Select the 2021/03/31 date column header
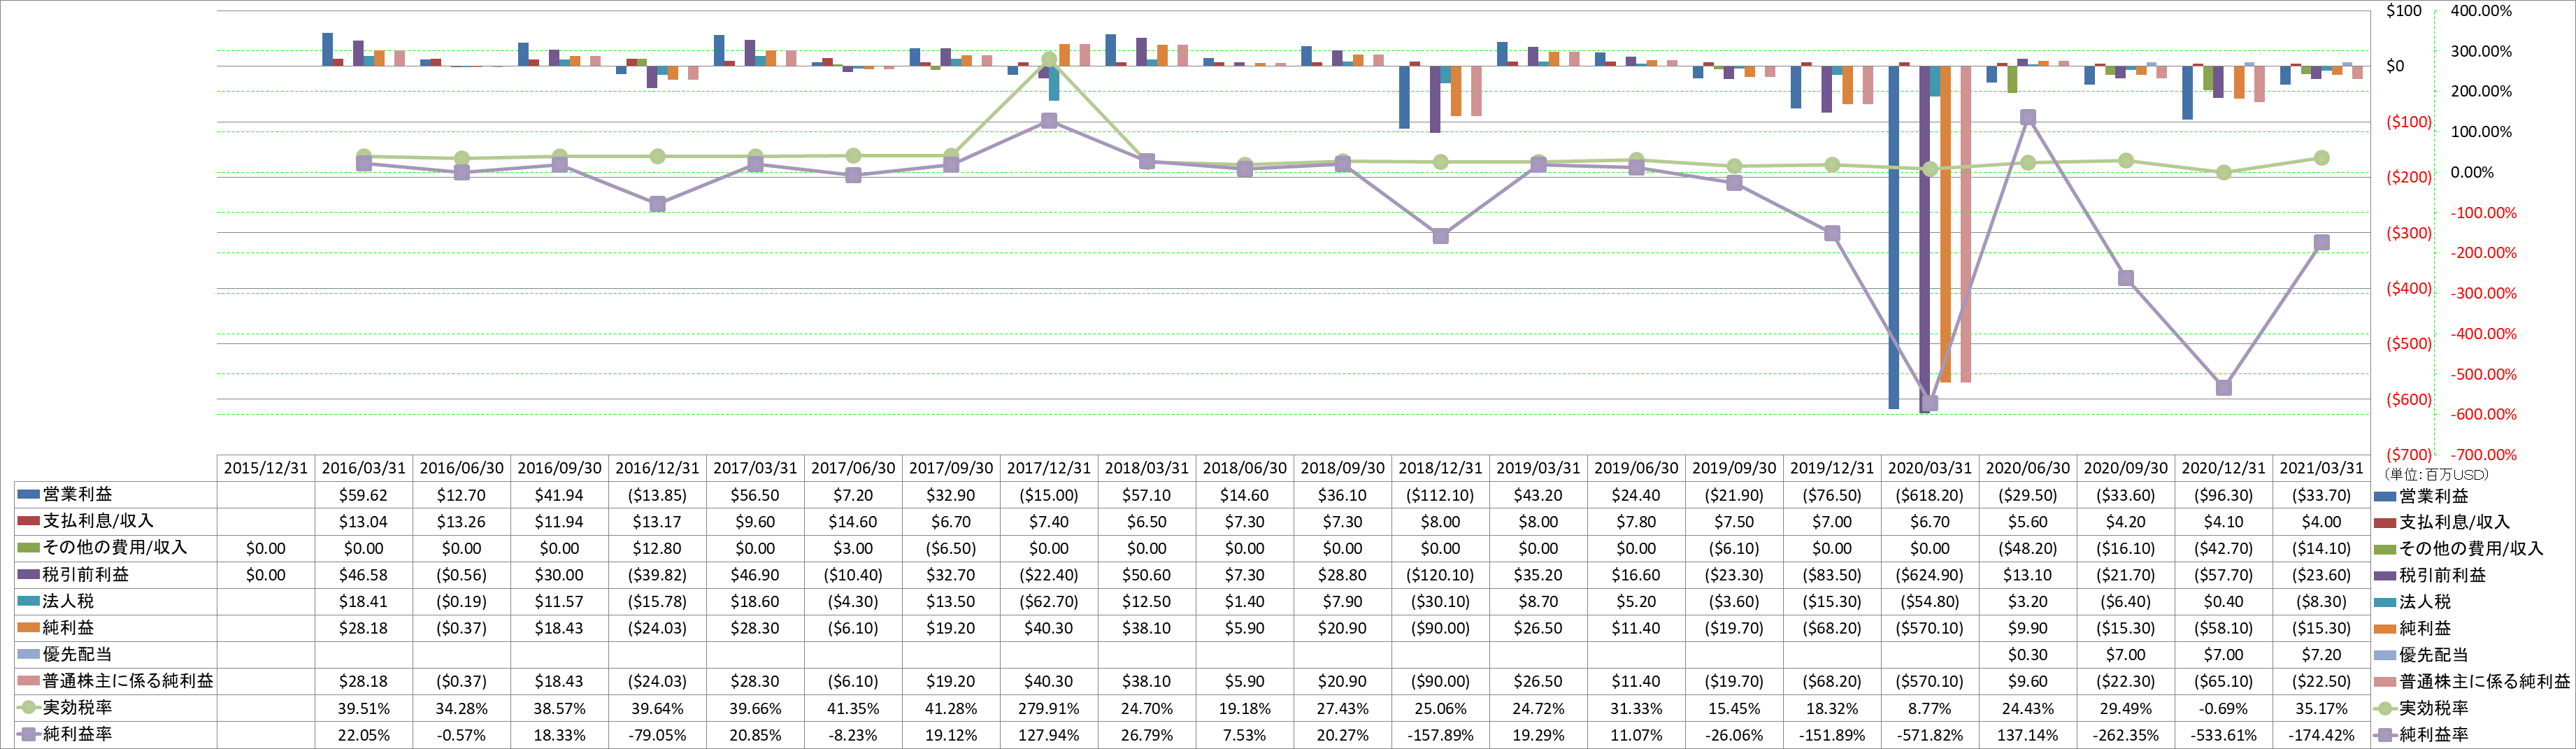 (2321, 468)
